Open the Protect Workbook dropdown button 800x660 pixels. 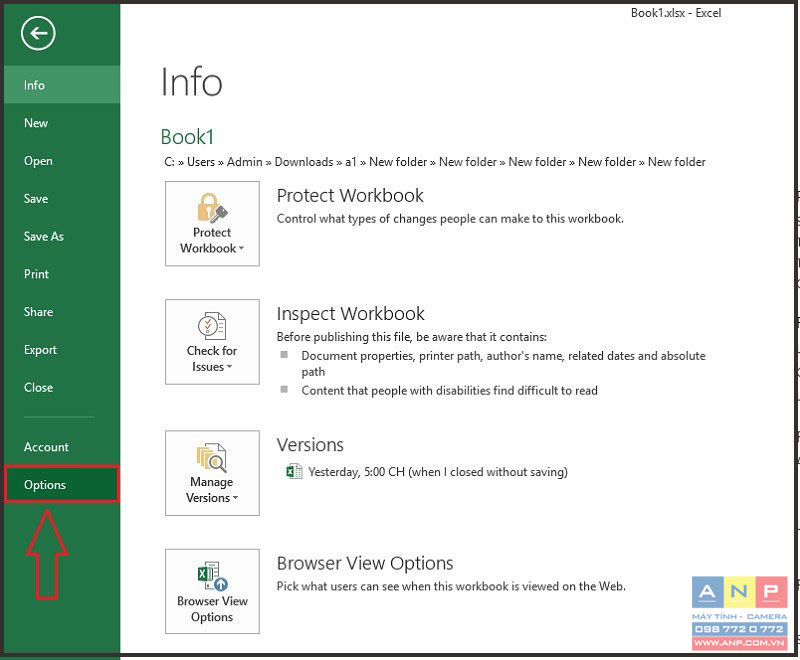[x=212, y=223]
